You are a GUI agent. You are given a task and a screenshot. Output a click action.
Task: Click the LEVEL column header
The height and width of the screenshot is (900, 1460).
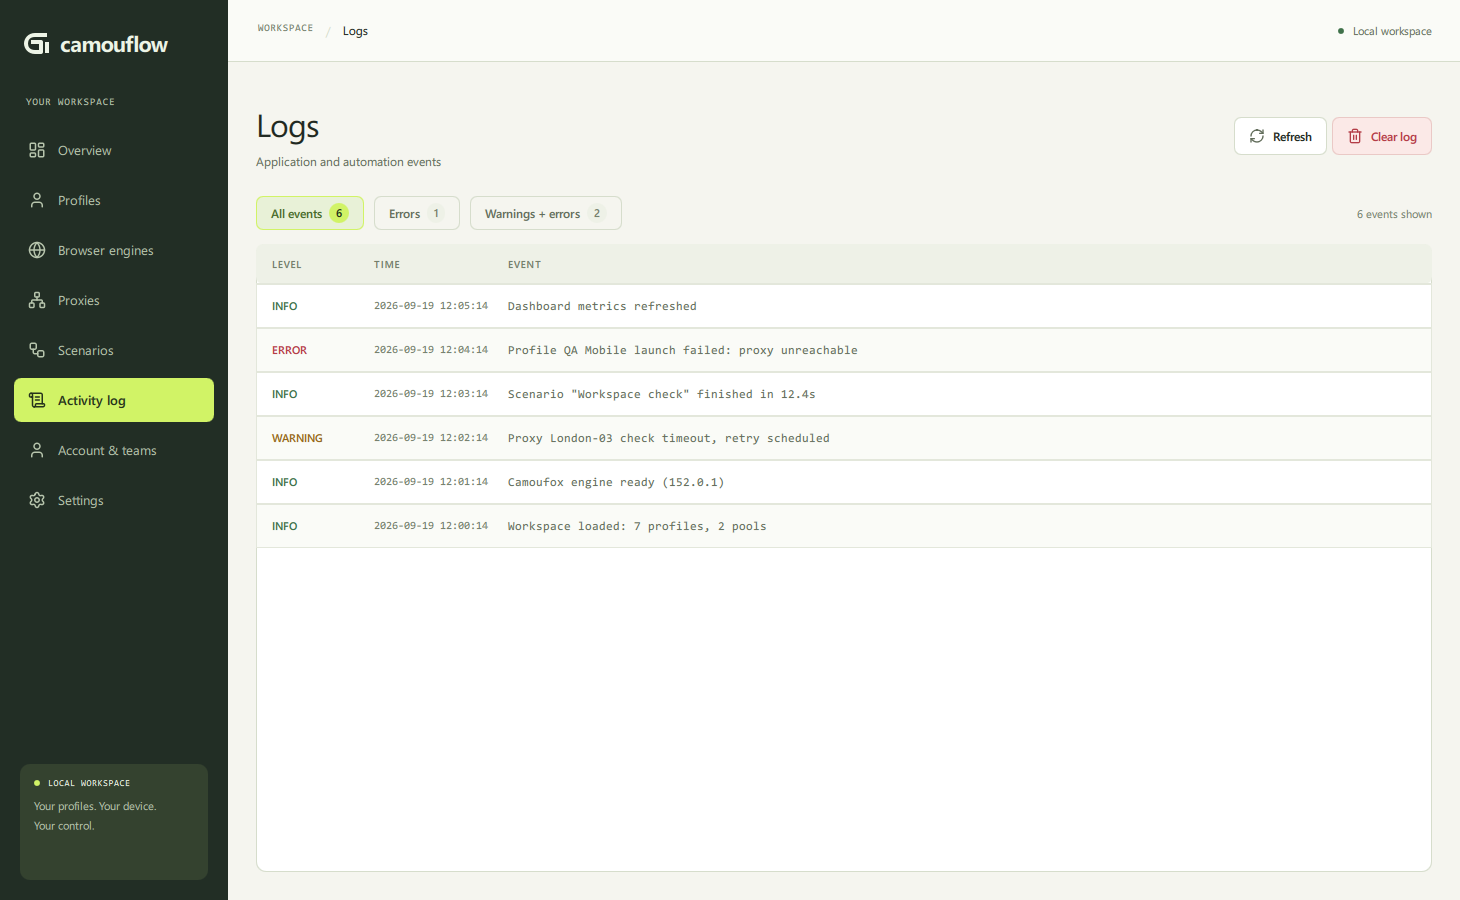tap(287, 265)
